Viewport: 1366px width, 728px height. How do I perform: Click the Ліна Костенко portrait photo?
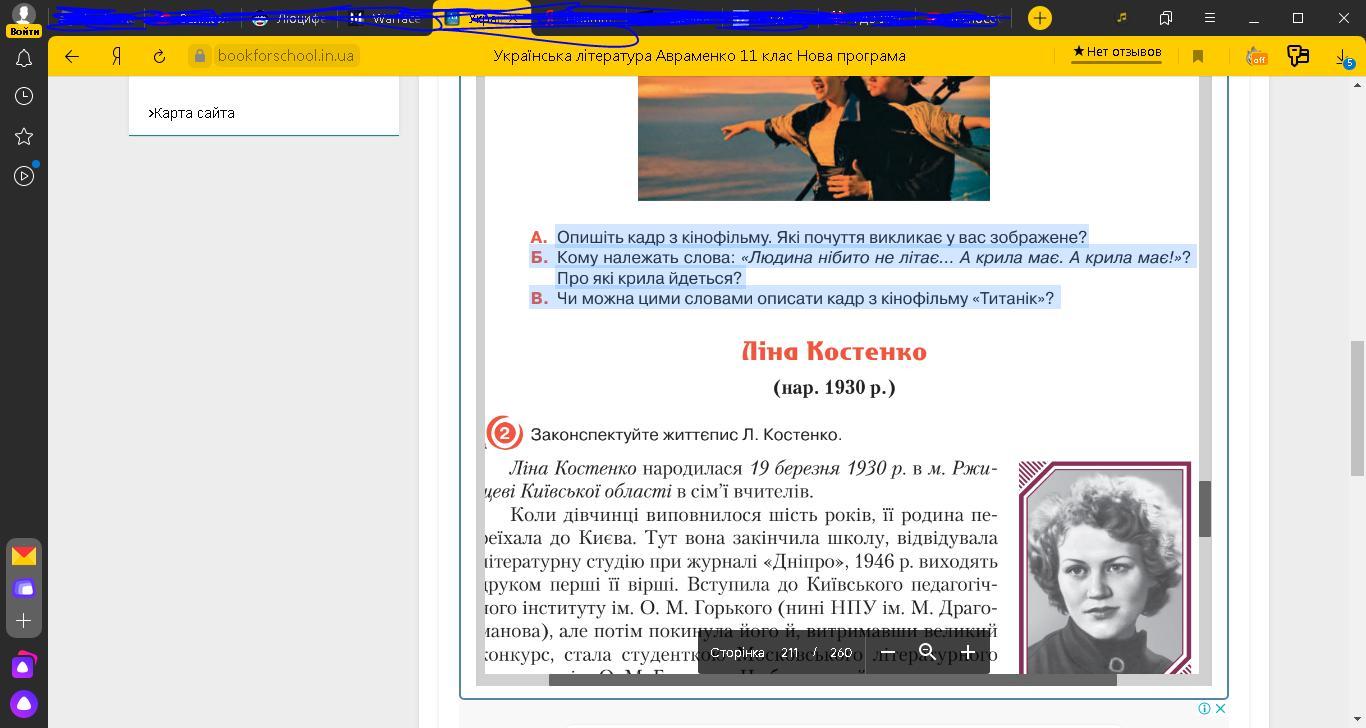point(1105,567)
